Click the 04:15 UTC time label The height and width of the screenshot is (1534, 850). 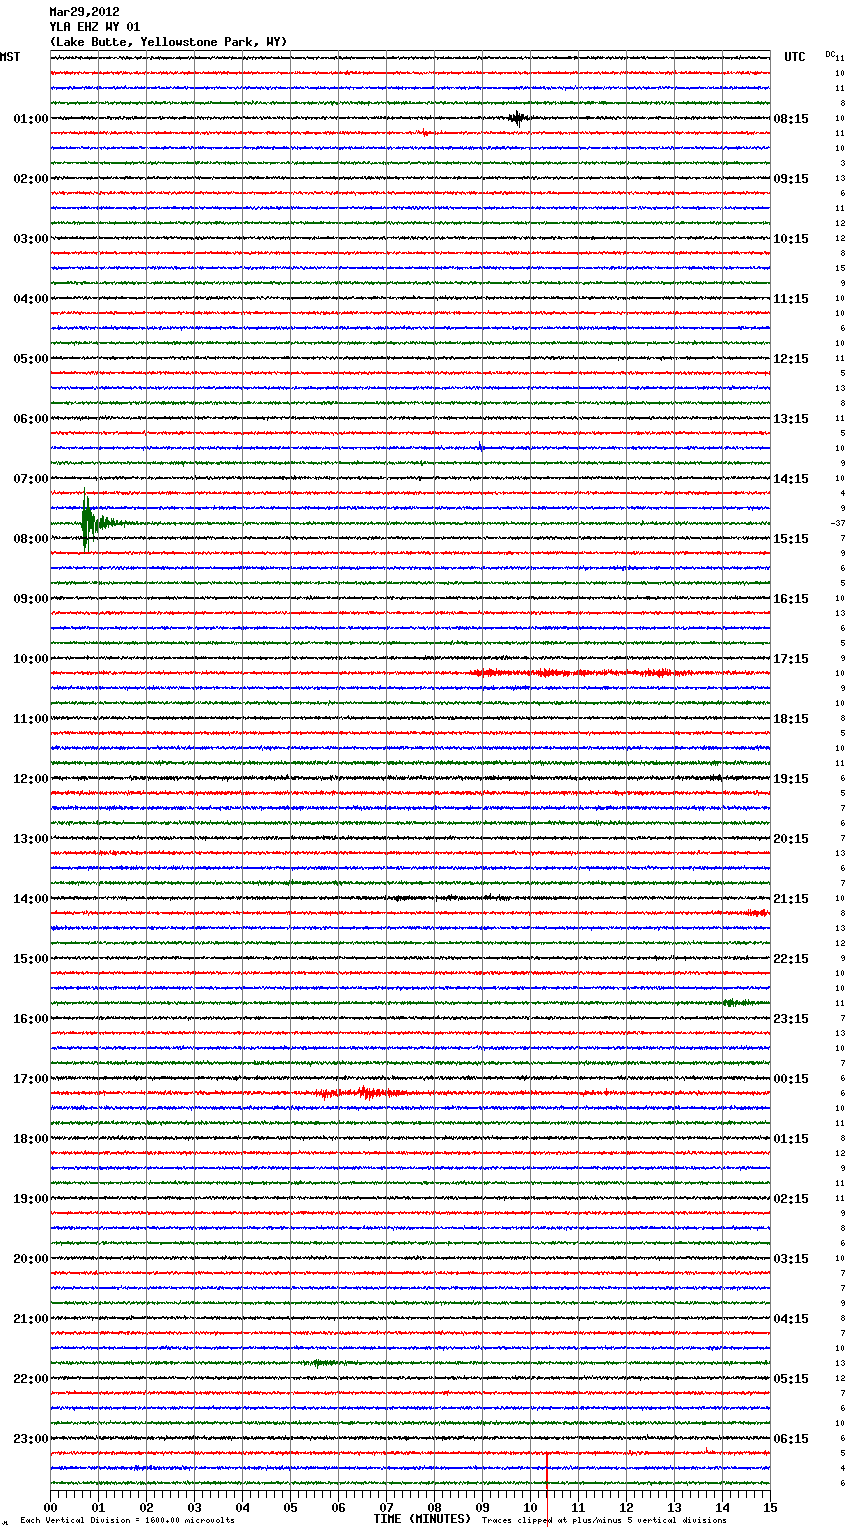tap(791, 1319)
